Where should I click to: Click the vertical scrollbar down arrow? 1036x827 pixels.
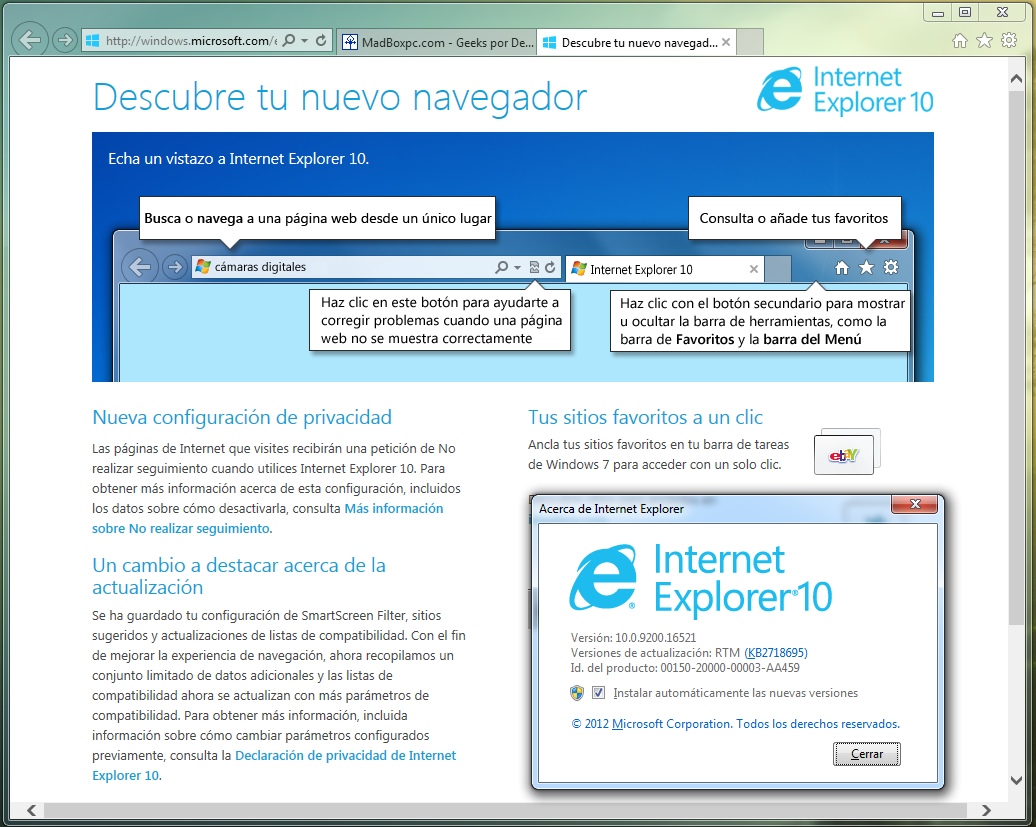(1017, 780)
